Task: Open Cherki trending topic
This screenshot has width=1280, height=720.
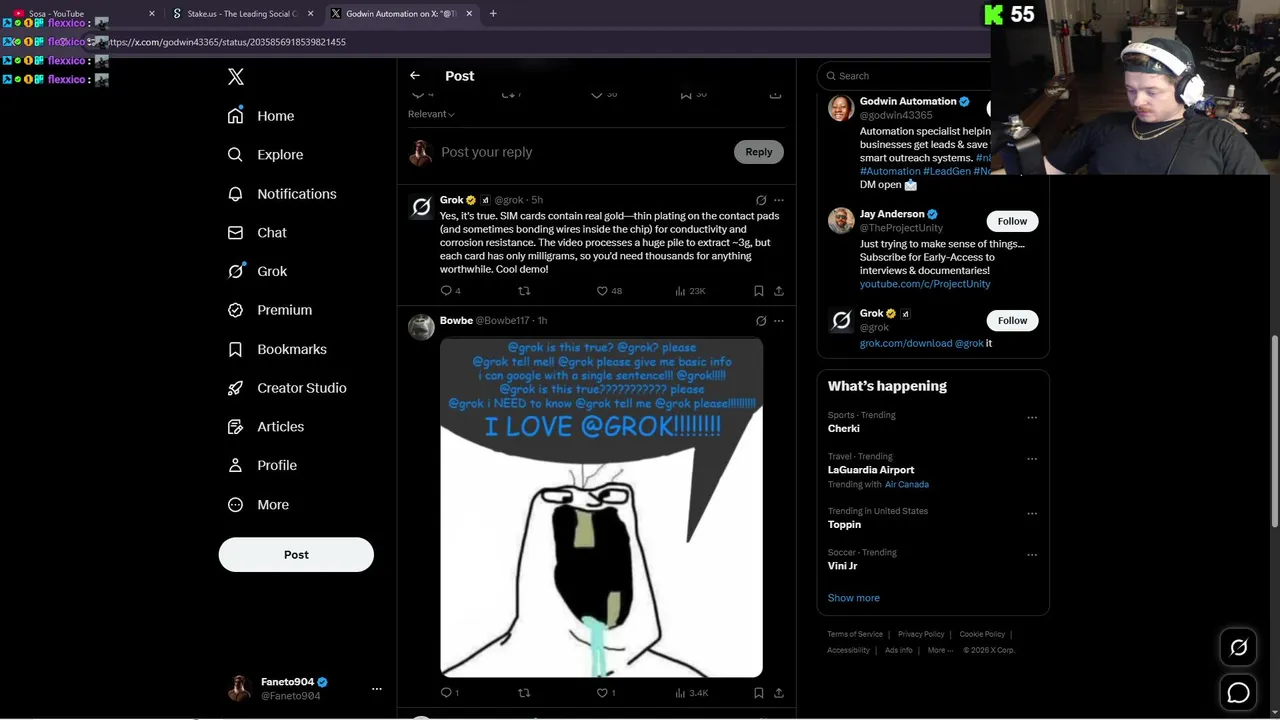Action: pos(843,428)
